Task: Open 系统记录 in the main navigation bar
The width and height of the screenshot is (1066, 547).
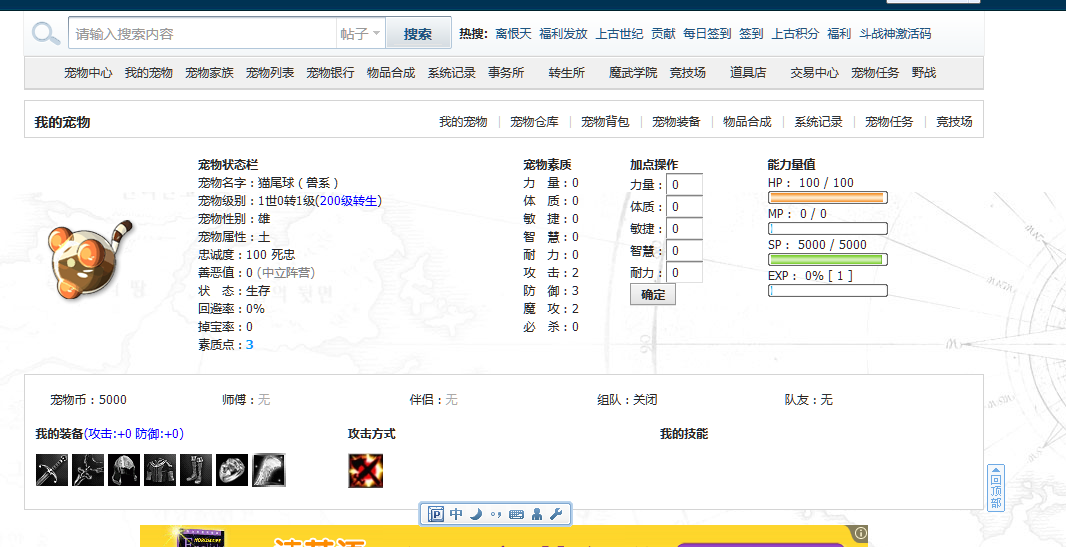Action: tap(451, 73)
